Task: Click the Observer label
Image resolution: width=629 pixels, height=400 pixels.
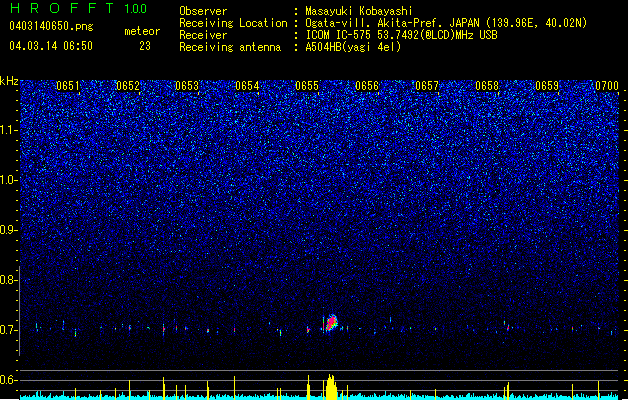Action: 203,11
